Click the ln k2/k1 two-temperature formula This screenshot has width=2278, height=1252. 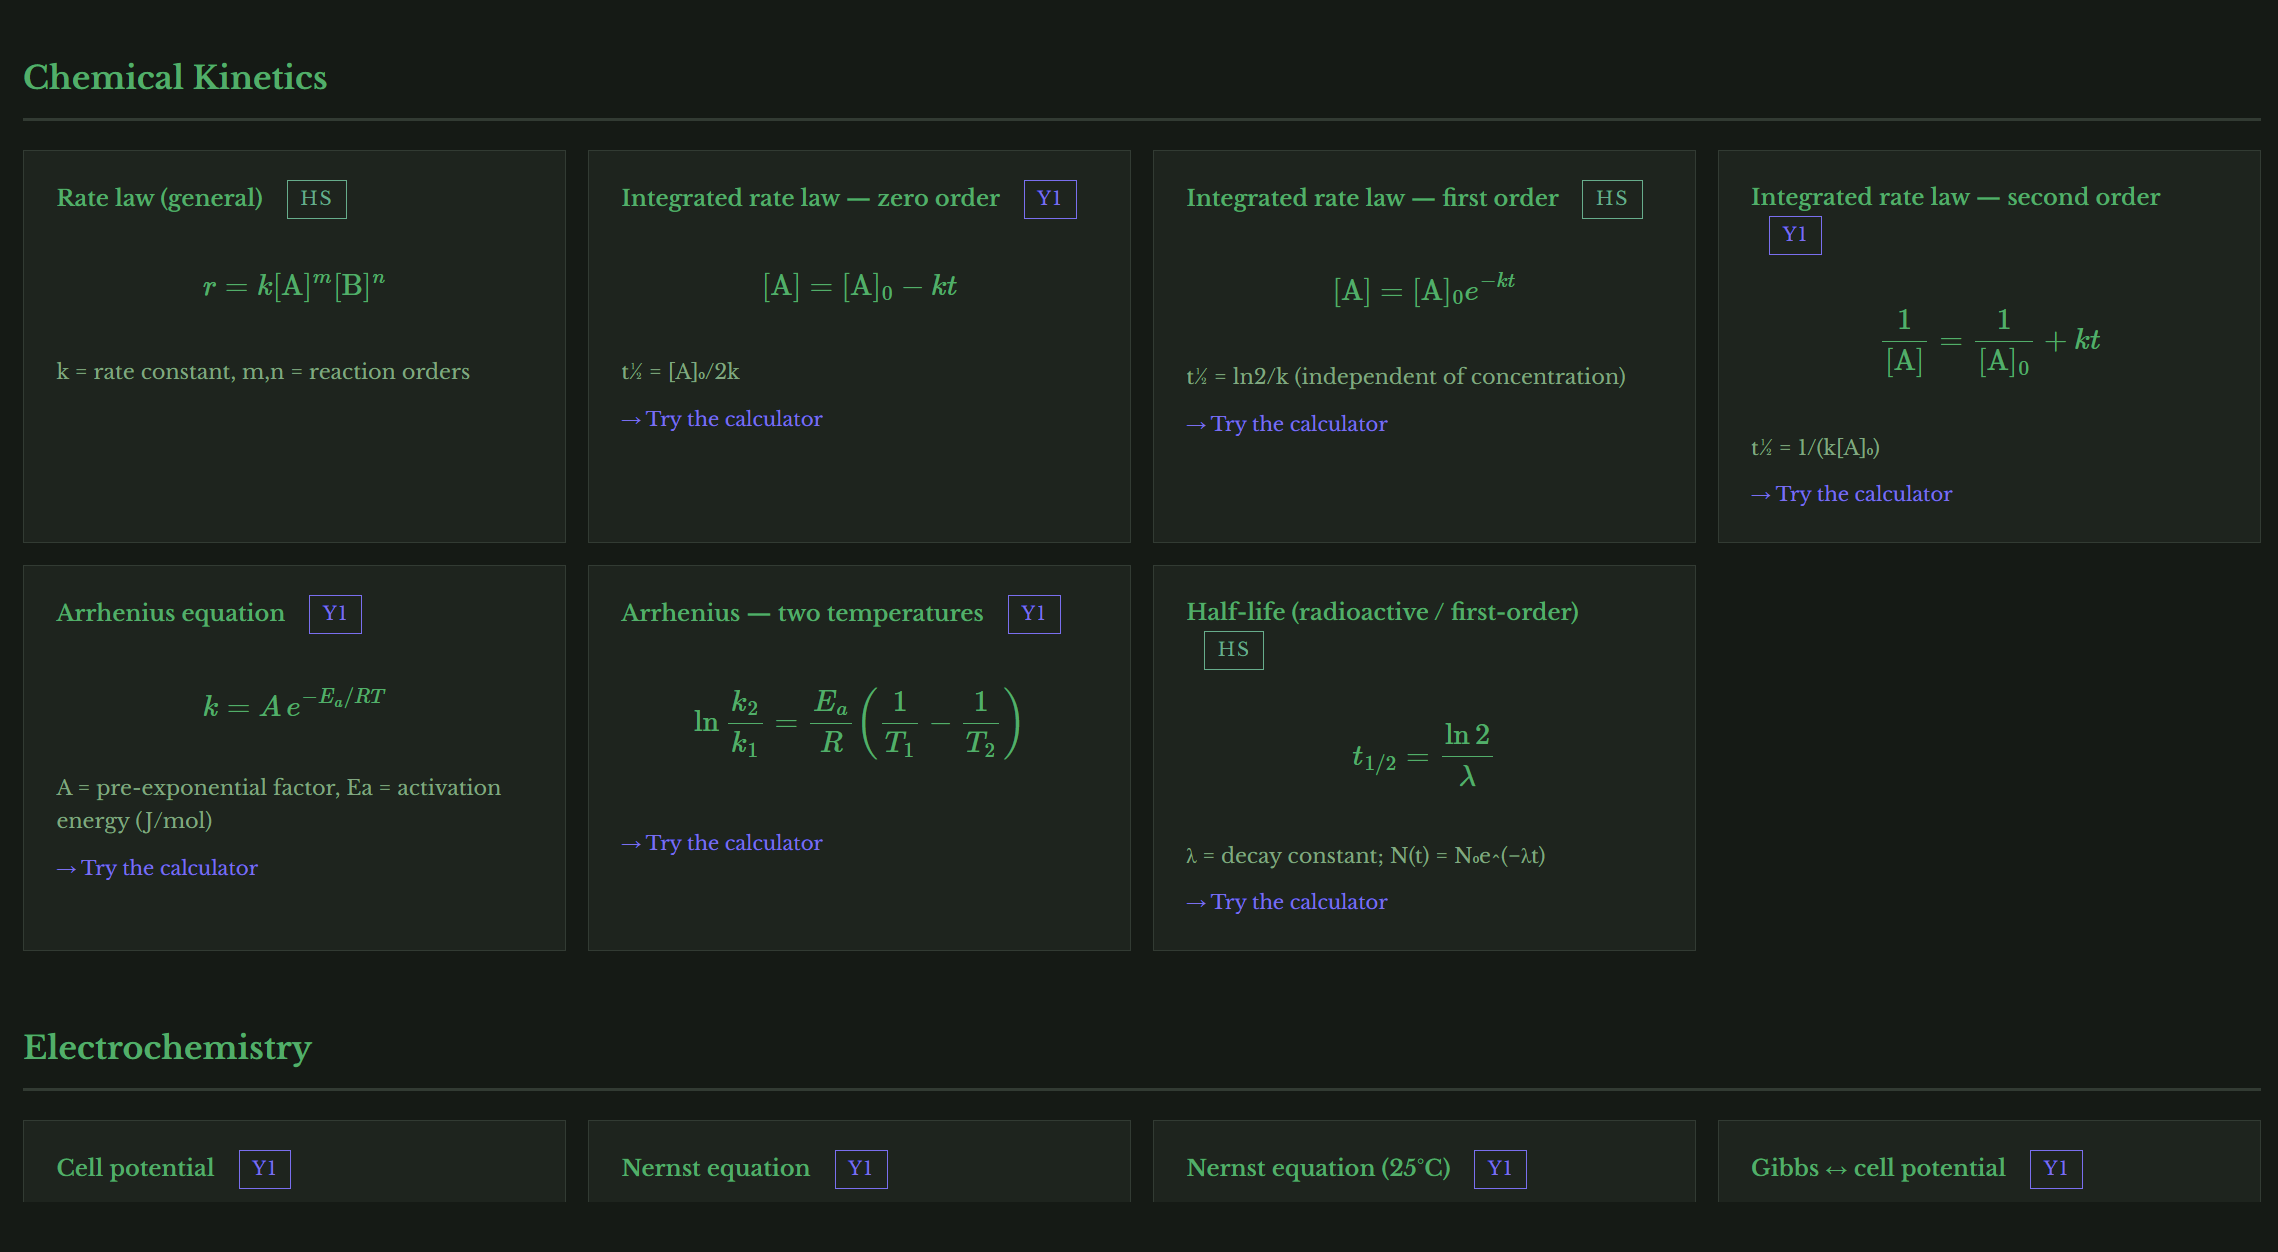click(x=857, y=722)
